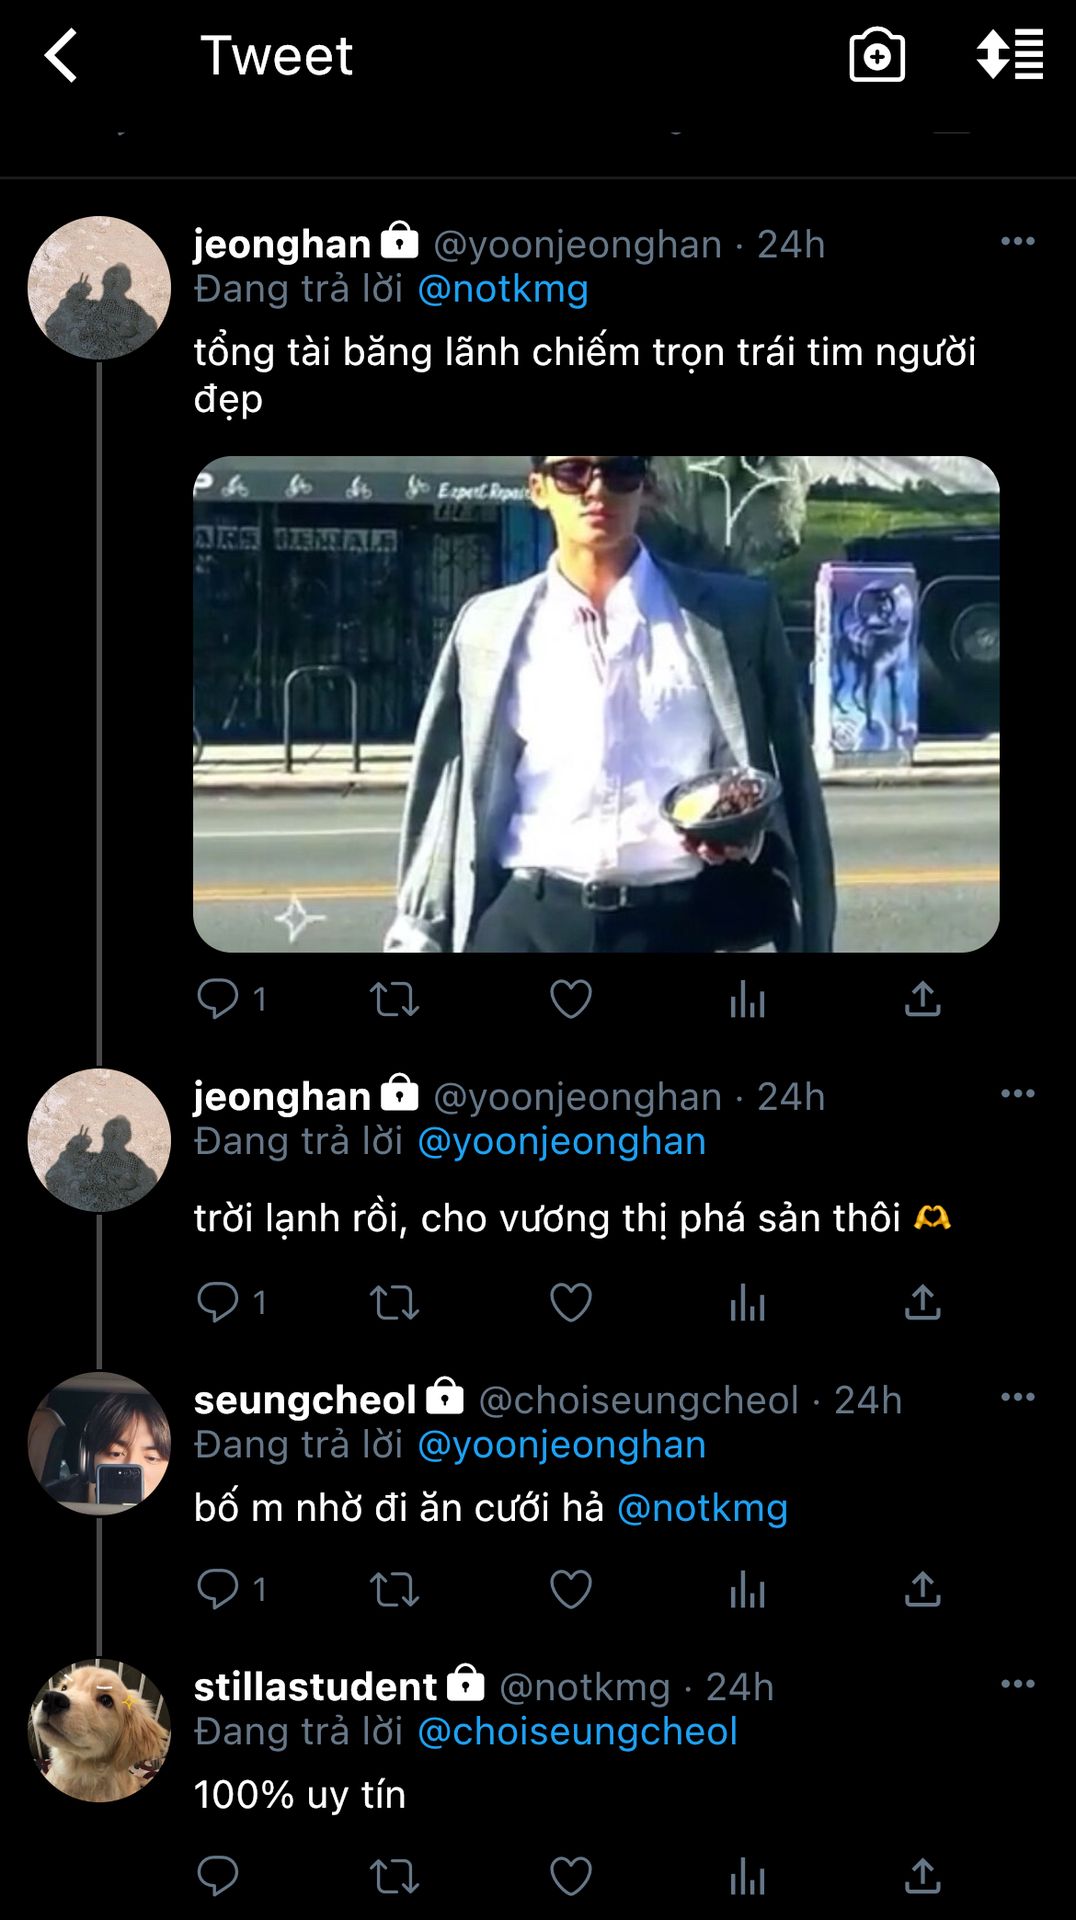1076x1920 pixels.
Task: Share seungcheol's tweet
Action: pos(922,1589)
